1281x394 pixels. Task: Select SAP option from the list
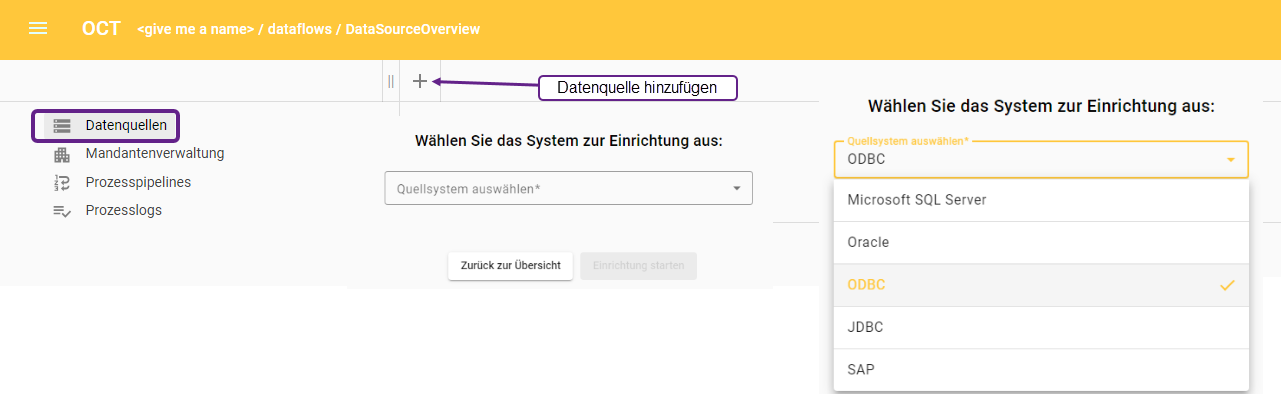click(1041, 370)
